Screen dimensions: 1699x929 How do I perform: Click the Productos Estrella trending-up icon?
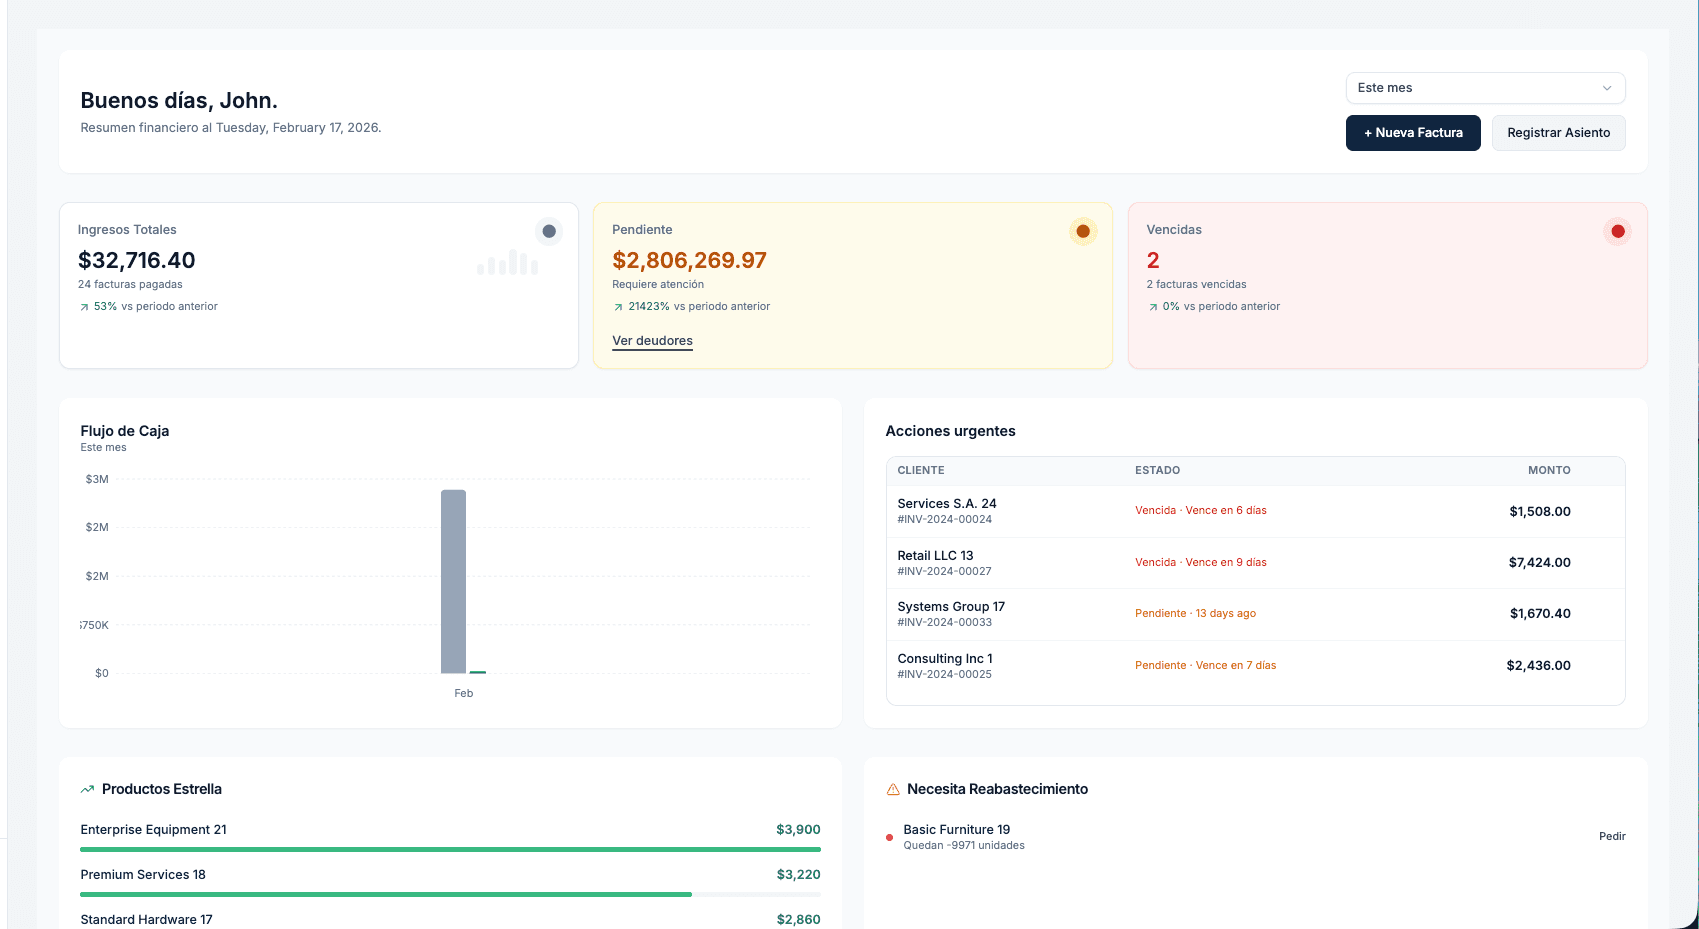click(x=87, y=789)
